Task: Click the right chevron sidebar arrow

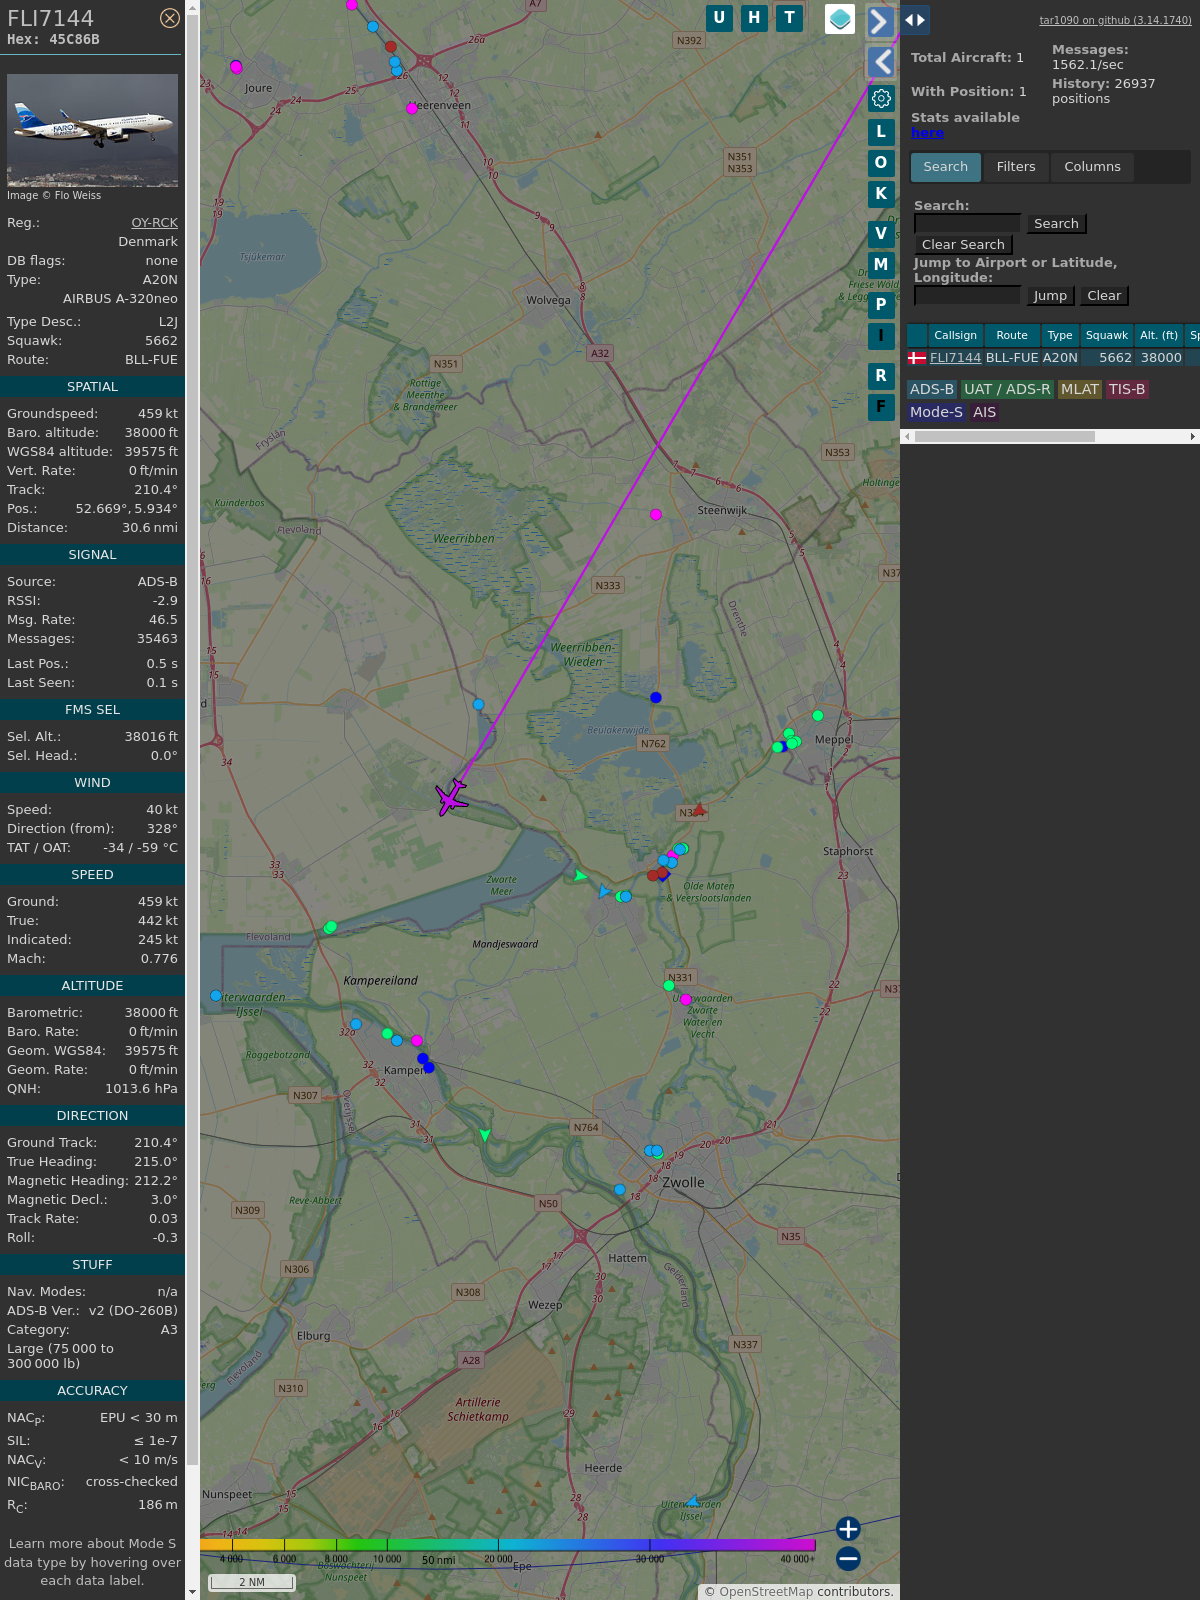Action: pos(879,21)
